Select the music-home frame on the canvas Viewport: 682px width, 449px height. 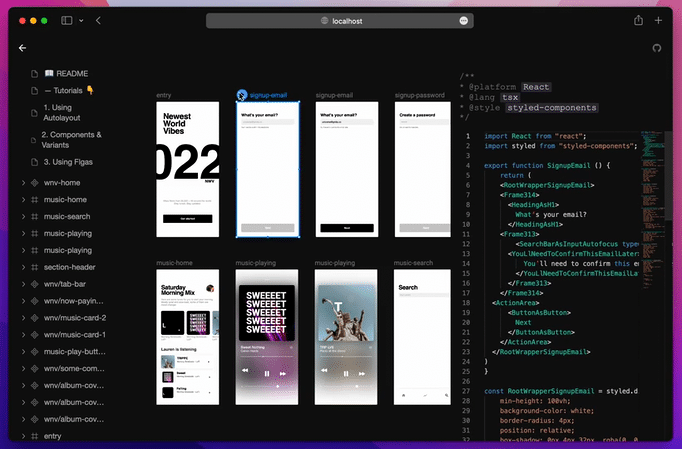click(188, 337)
